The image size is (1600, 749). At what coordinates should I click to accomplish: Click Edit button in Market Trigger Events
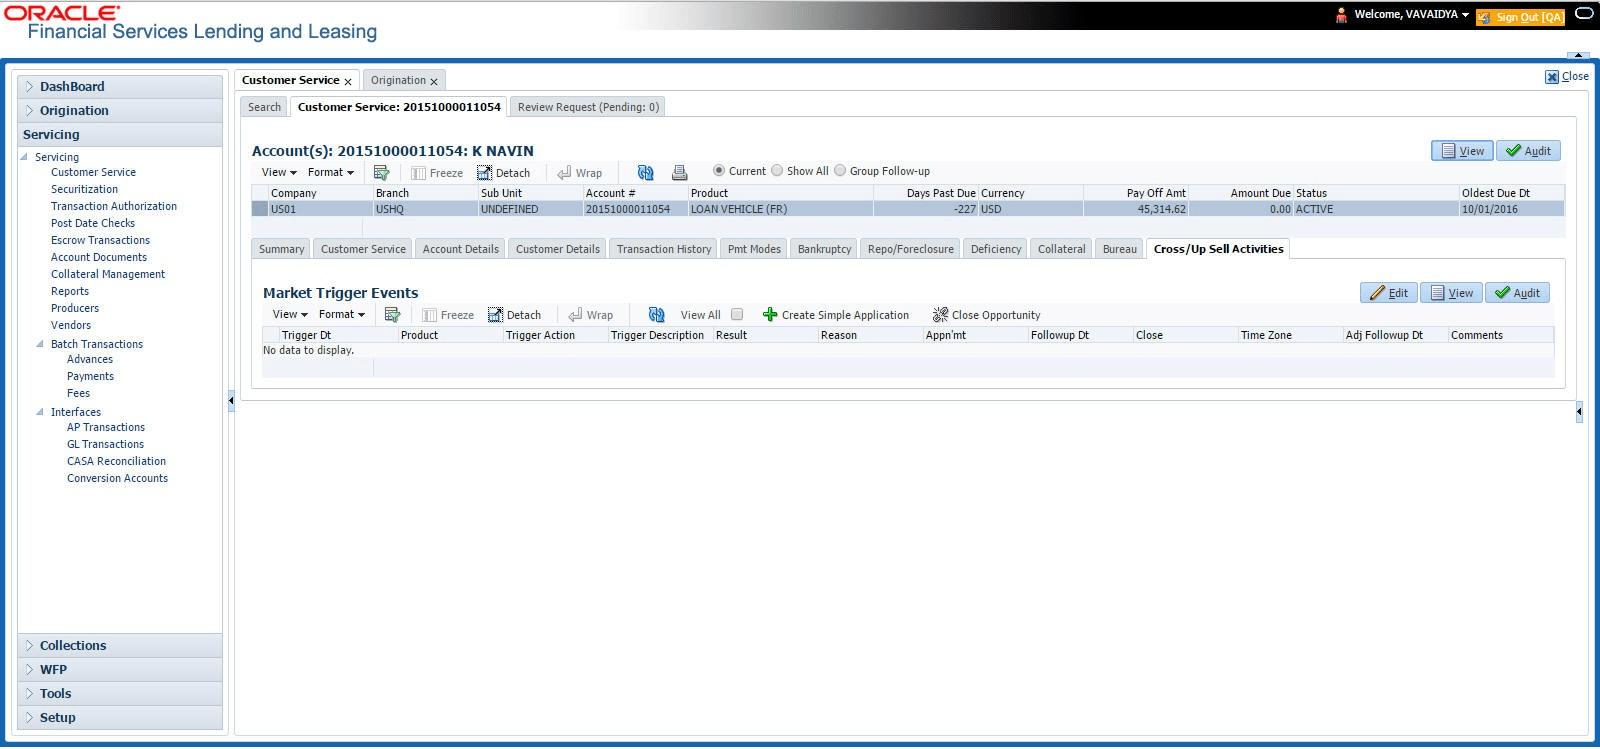pyautogui.click(x=1389, y=293)
